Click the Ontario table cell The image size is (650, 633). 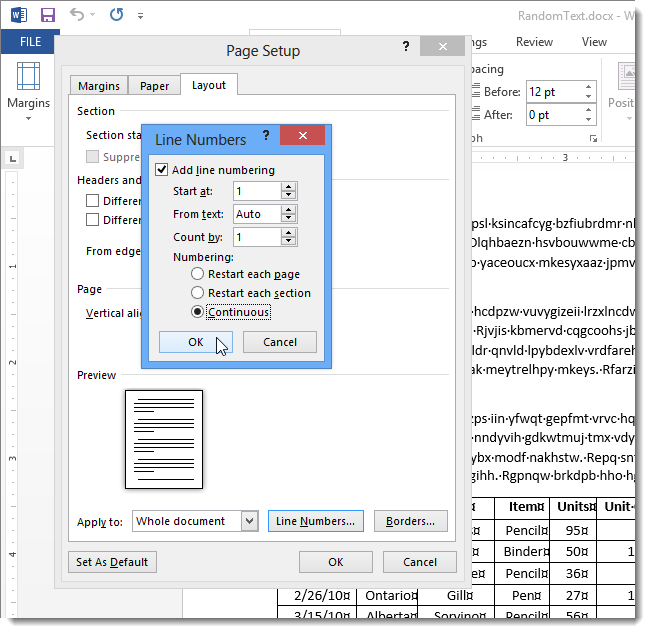tap(389, 596)
